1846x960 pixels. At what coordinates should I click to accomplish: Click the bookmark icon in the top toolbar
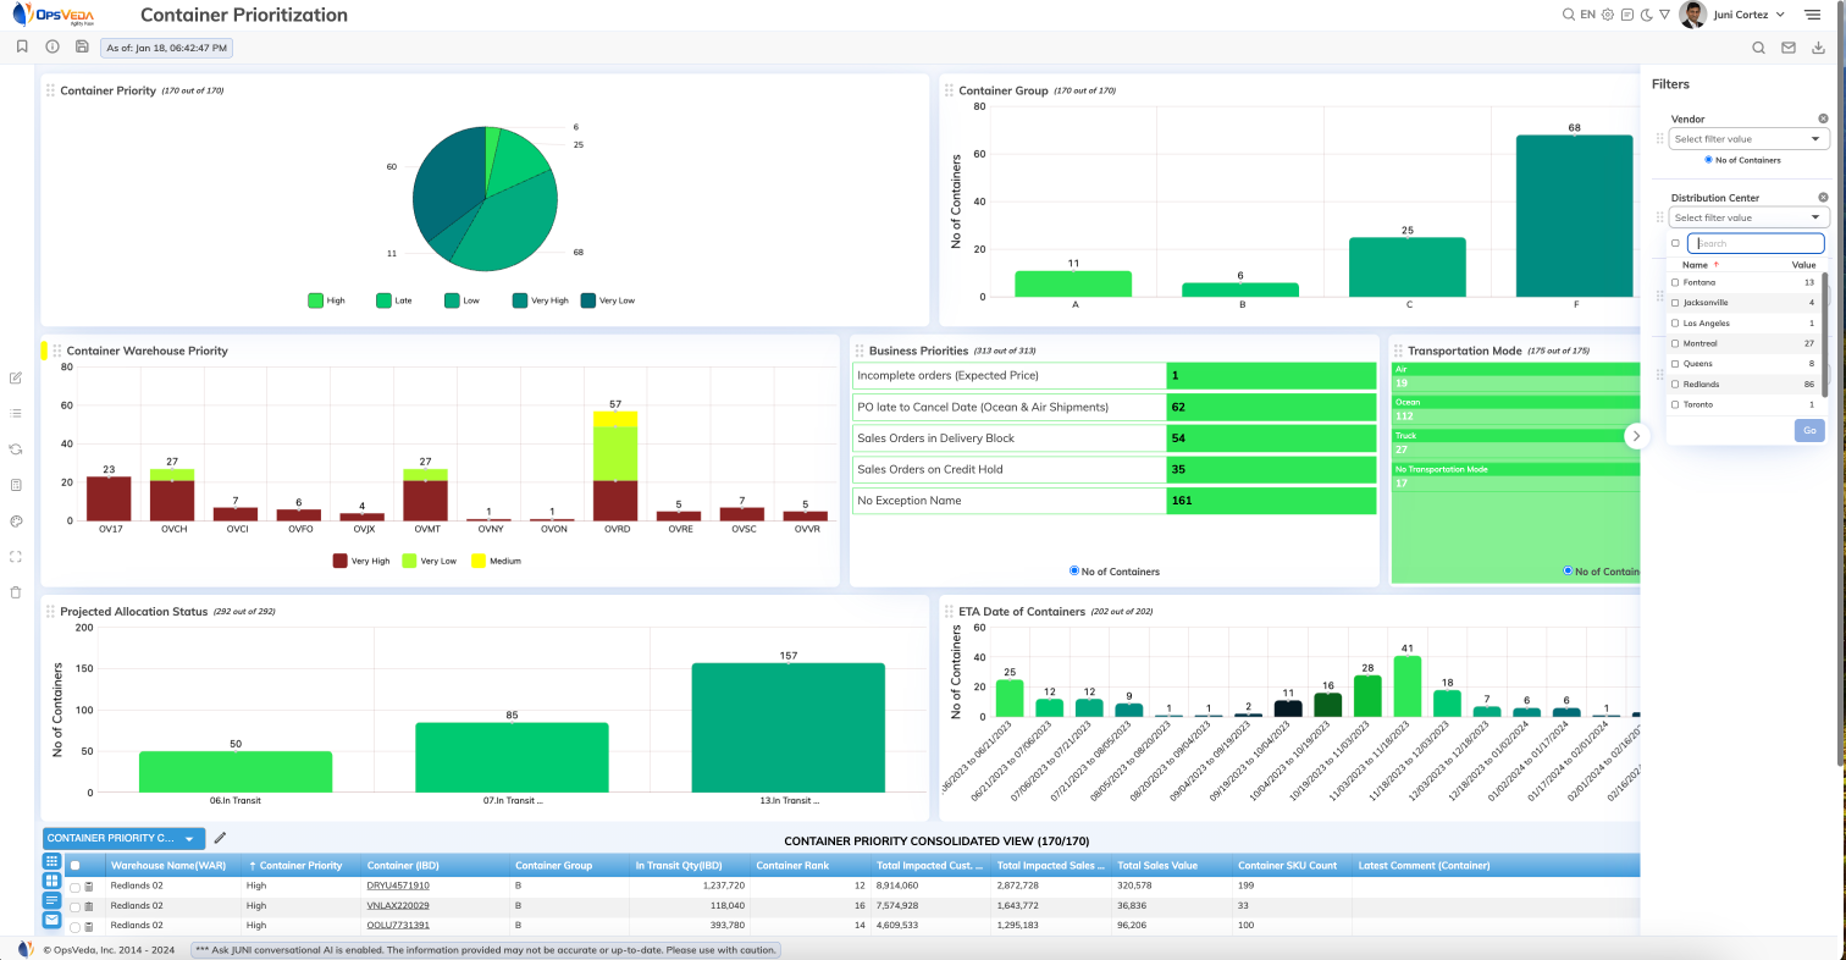[22, 47]
